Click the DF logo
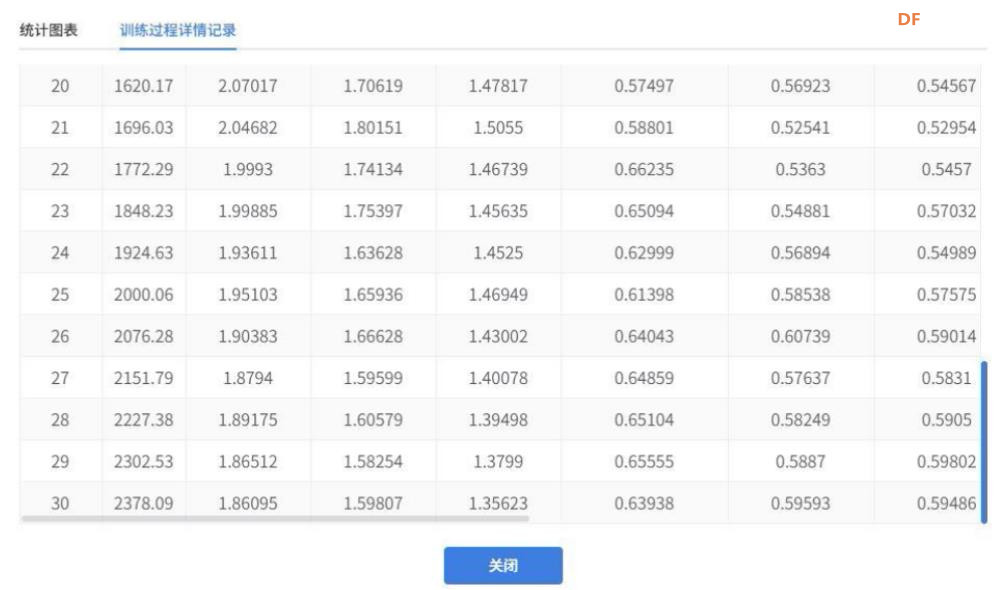 tap(909, 19)
